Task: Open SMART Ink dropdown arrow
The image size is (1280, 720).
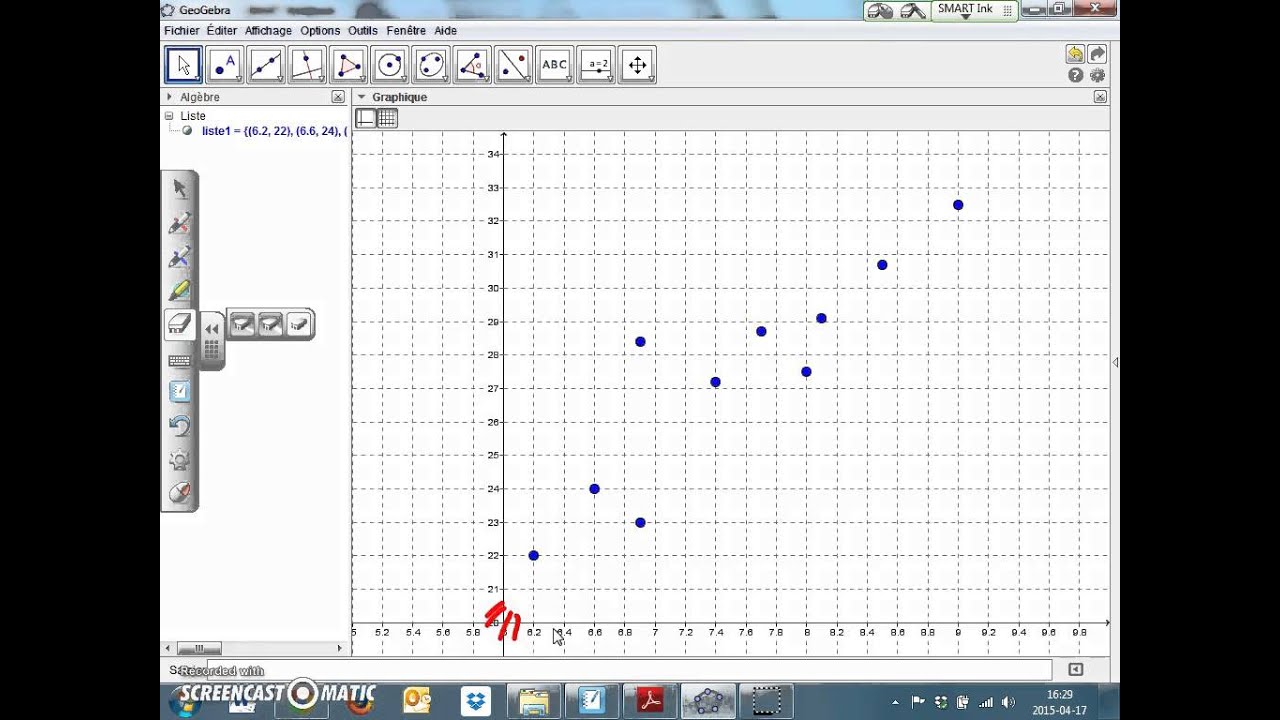Action: [965, 18]
